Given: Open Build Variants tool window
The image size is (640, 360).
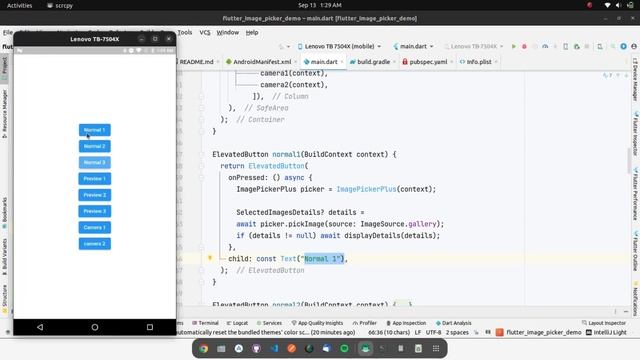Looking at the screenshot, I should (4, 257).
